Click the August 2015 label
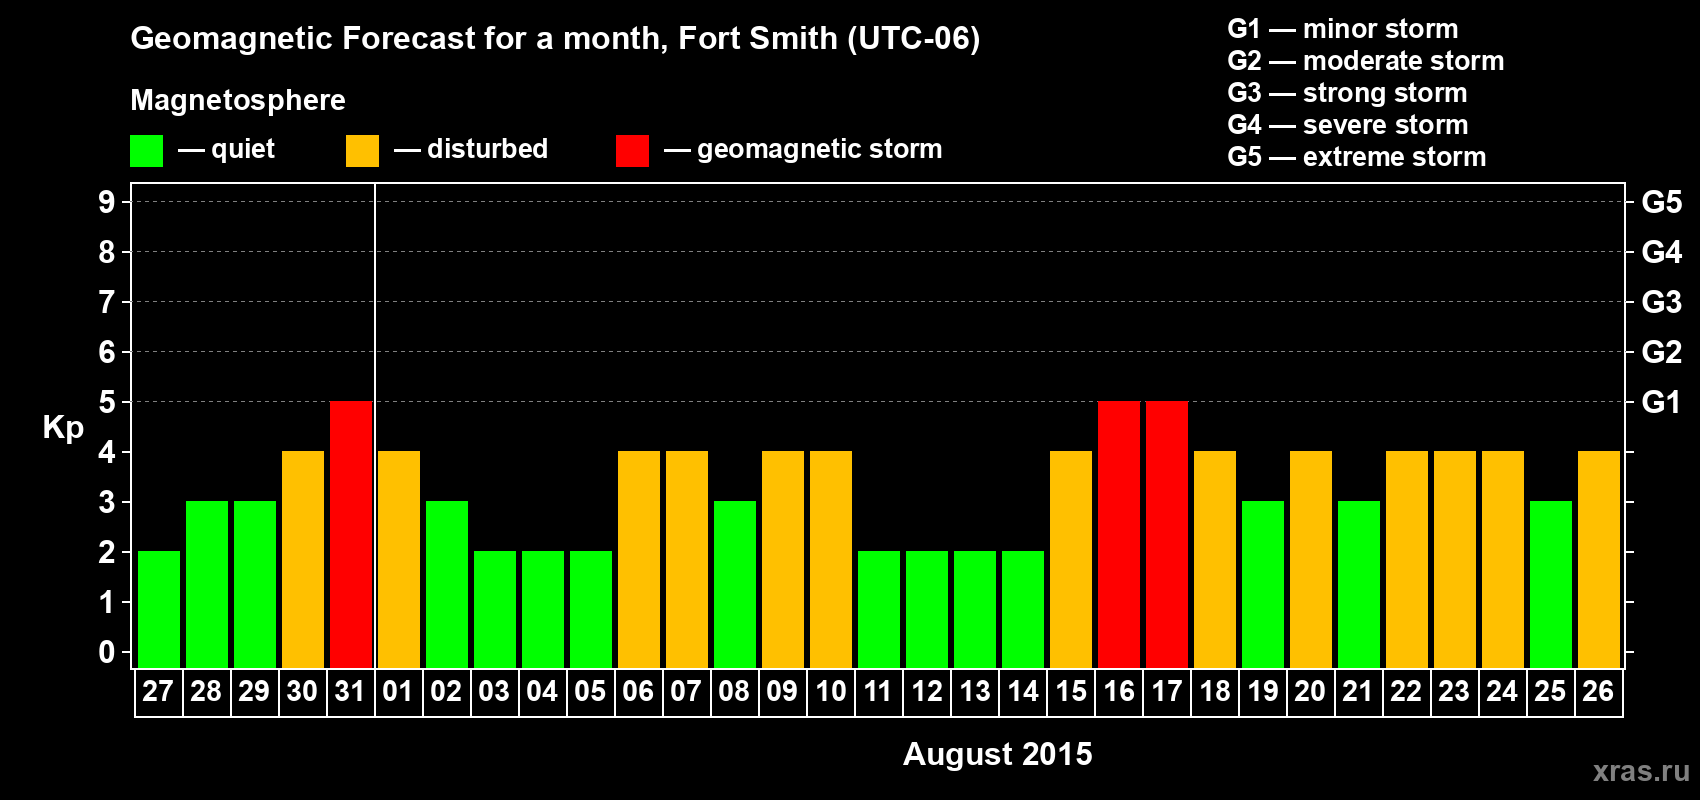1700x800 pixels. 998,754
